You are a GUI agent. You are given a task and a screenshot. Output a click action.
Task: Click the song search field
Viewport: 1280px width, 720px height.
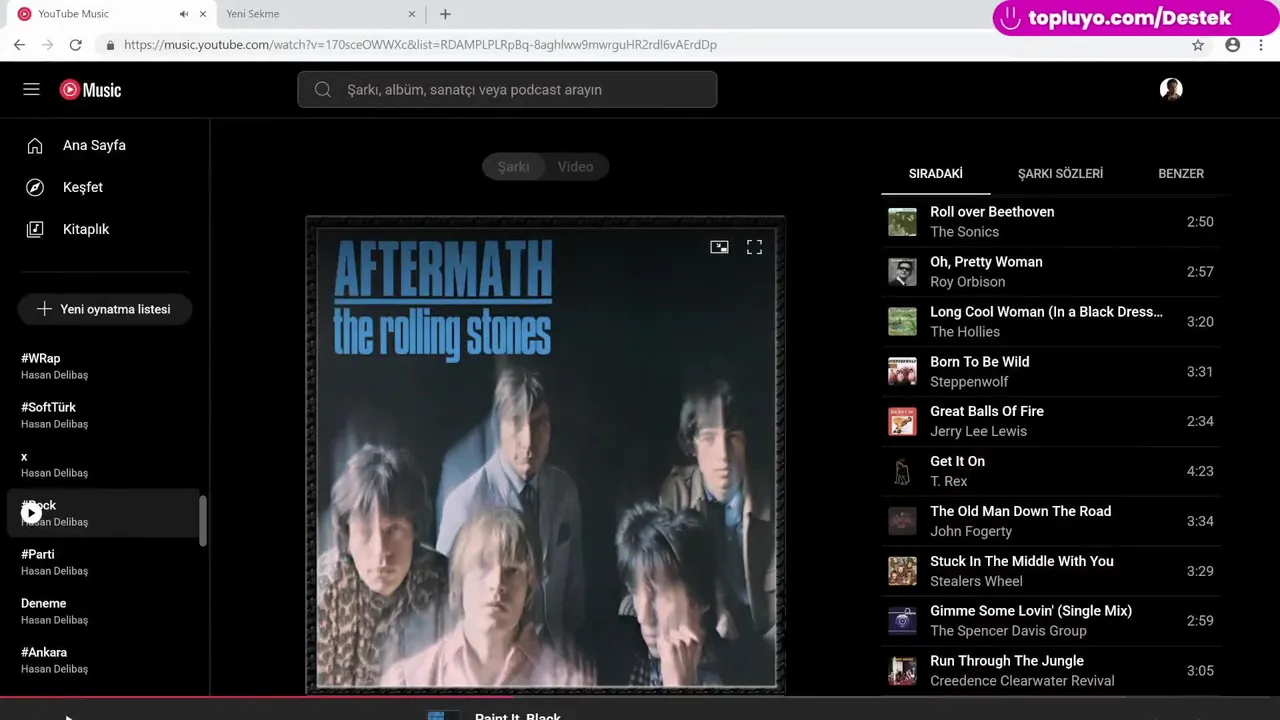click(x=507, y=90)
